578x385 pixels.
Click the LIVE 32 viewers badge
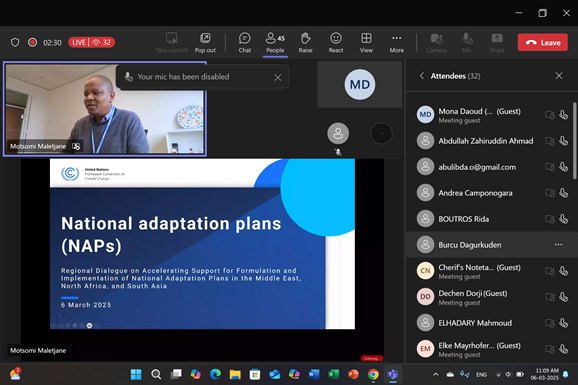[x=91, y=42]
